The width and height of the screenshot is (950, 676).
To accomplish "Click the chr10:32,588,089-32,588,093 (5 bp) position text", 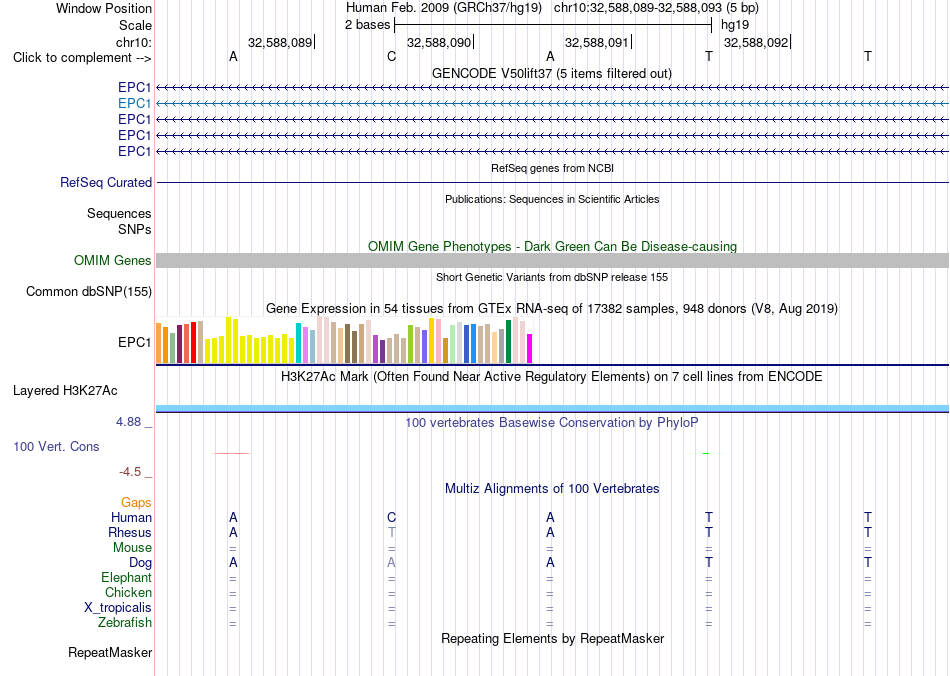I will coord(656,8).
